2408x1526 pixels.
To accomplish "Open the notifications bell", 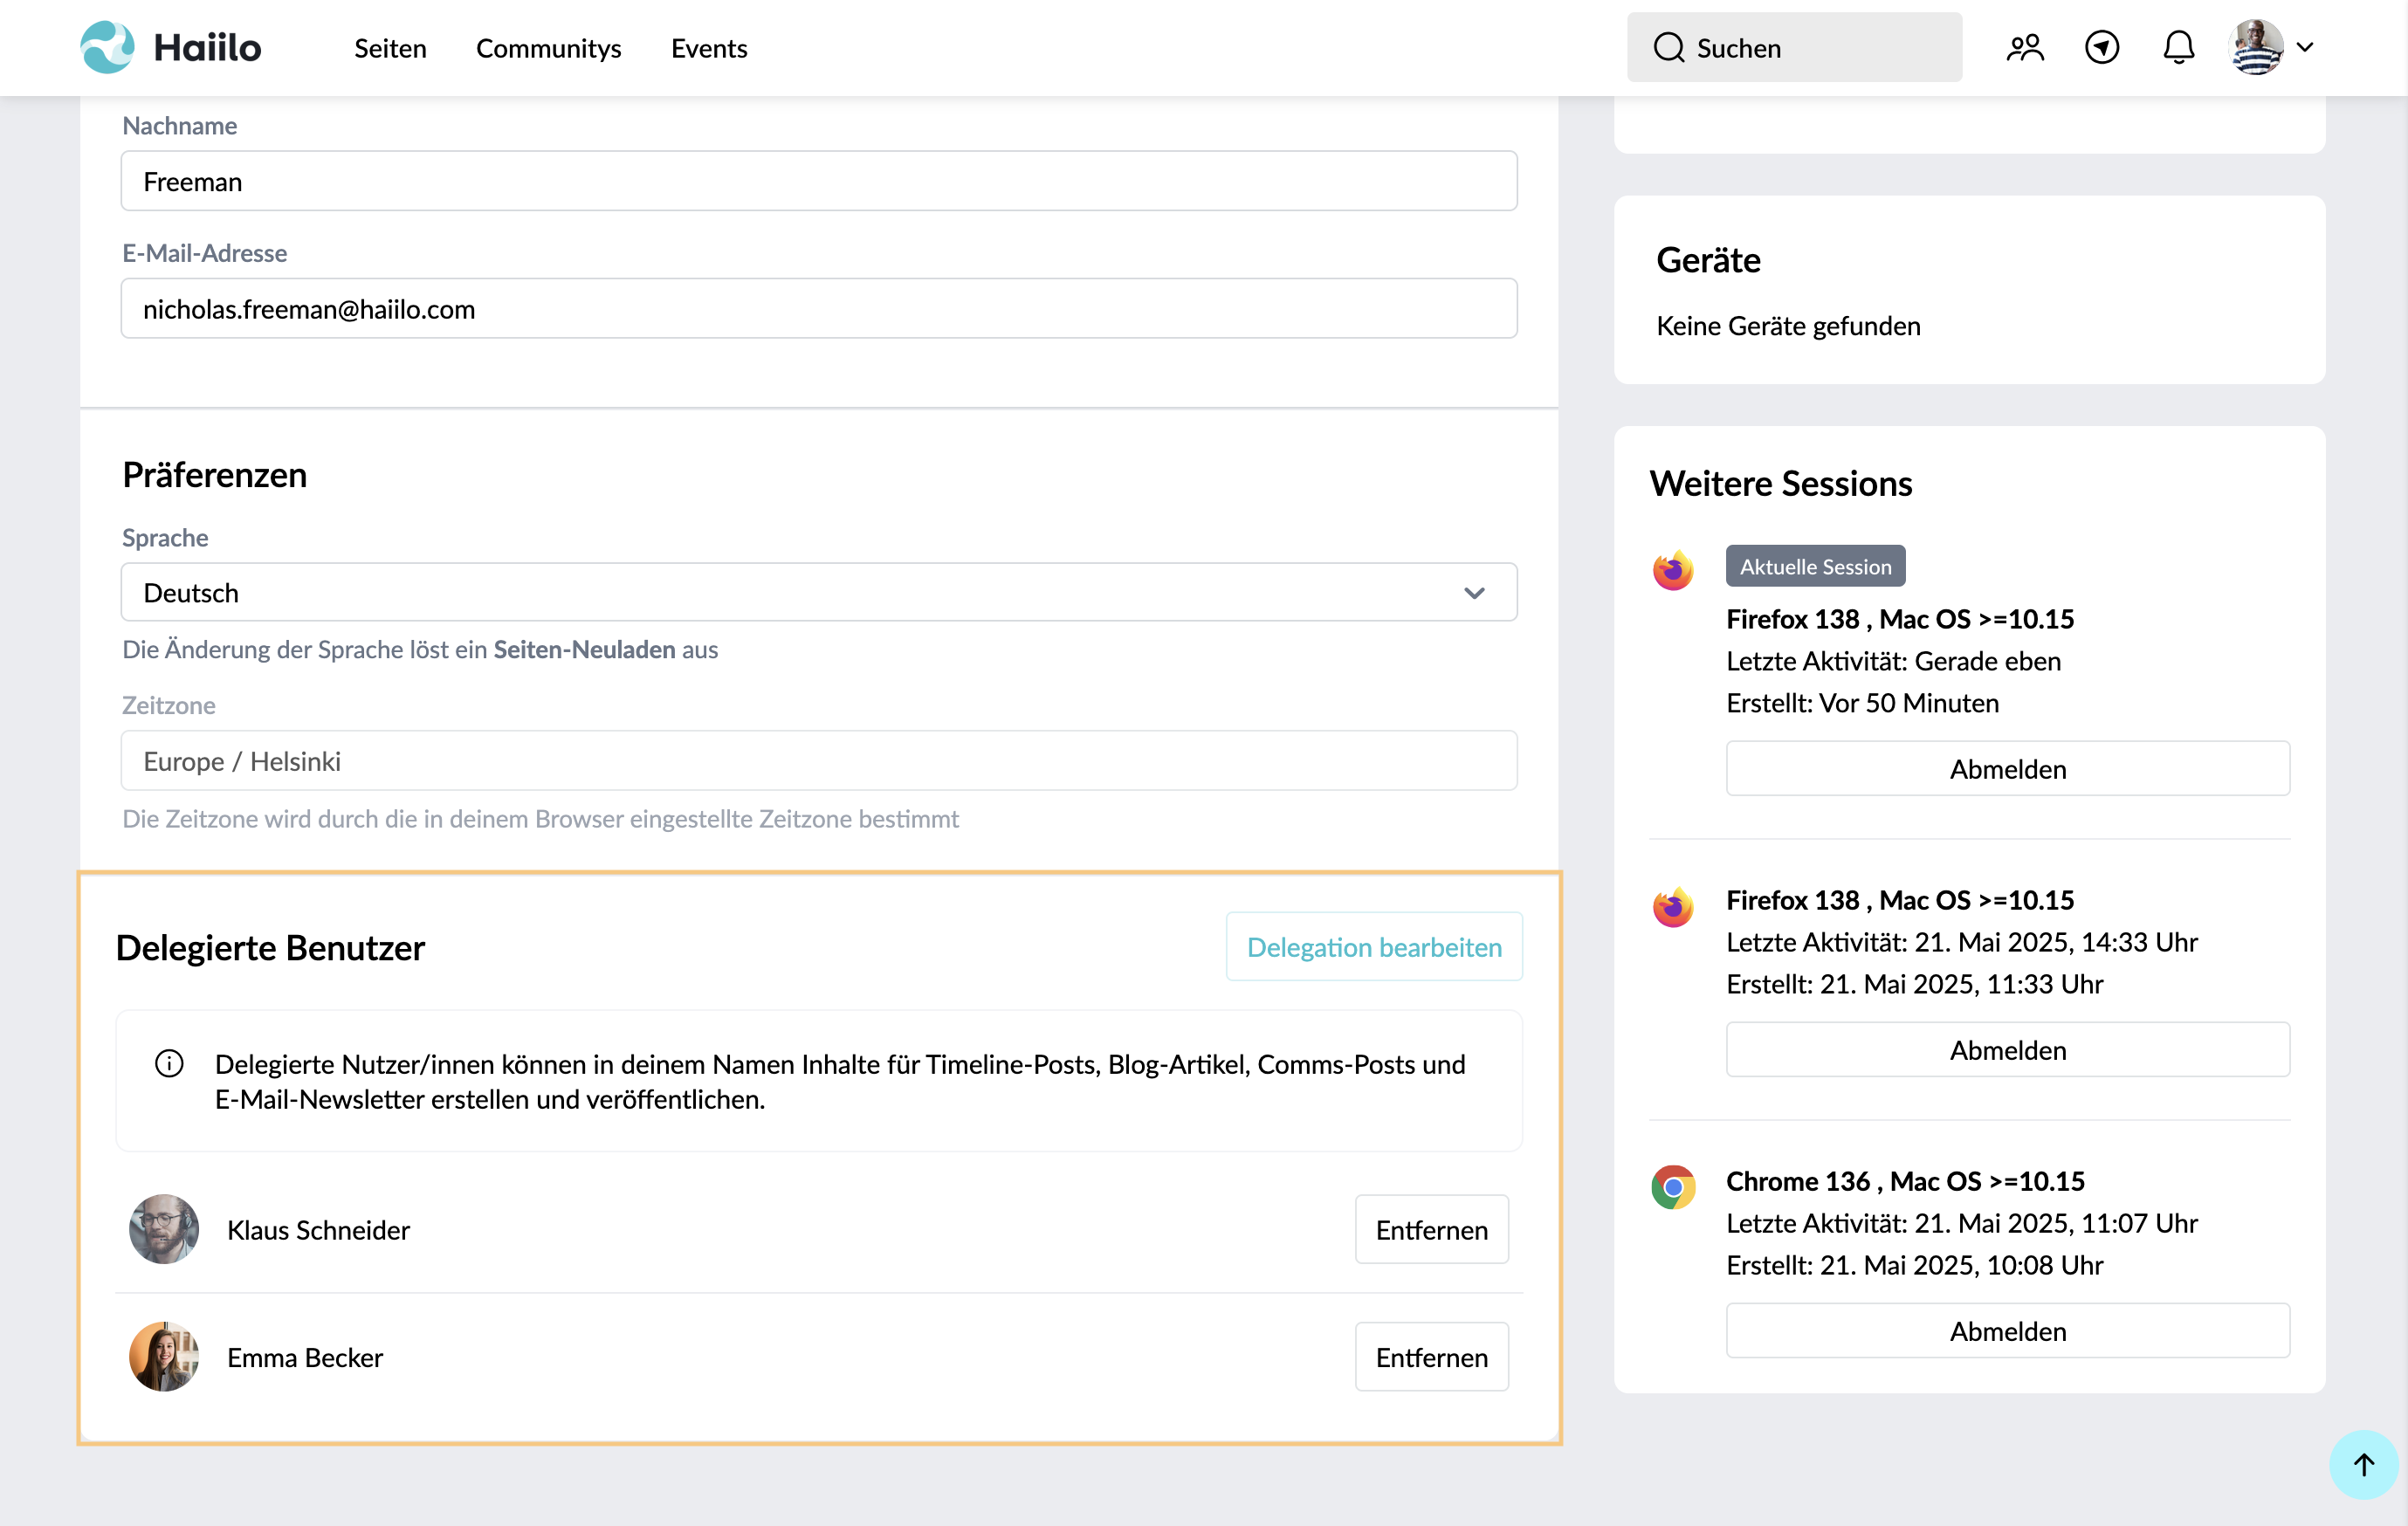I will click(x=2178, y=47).
